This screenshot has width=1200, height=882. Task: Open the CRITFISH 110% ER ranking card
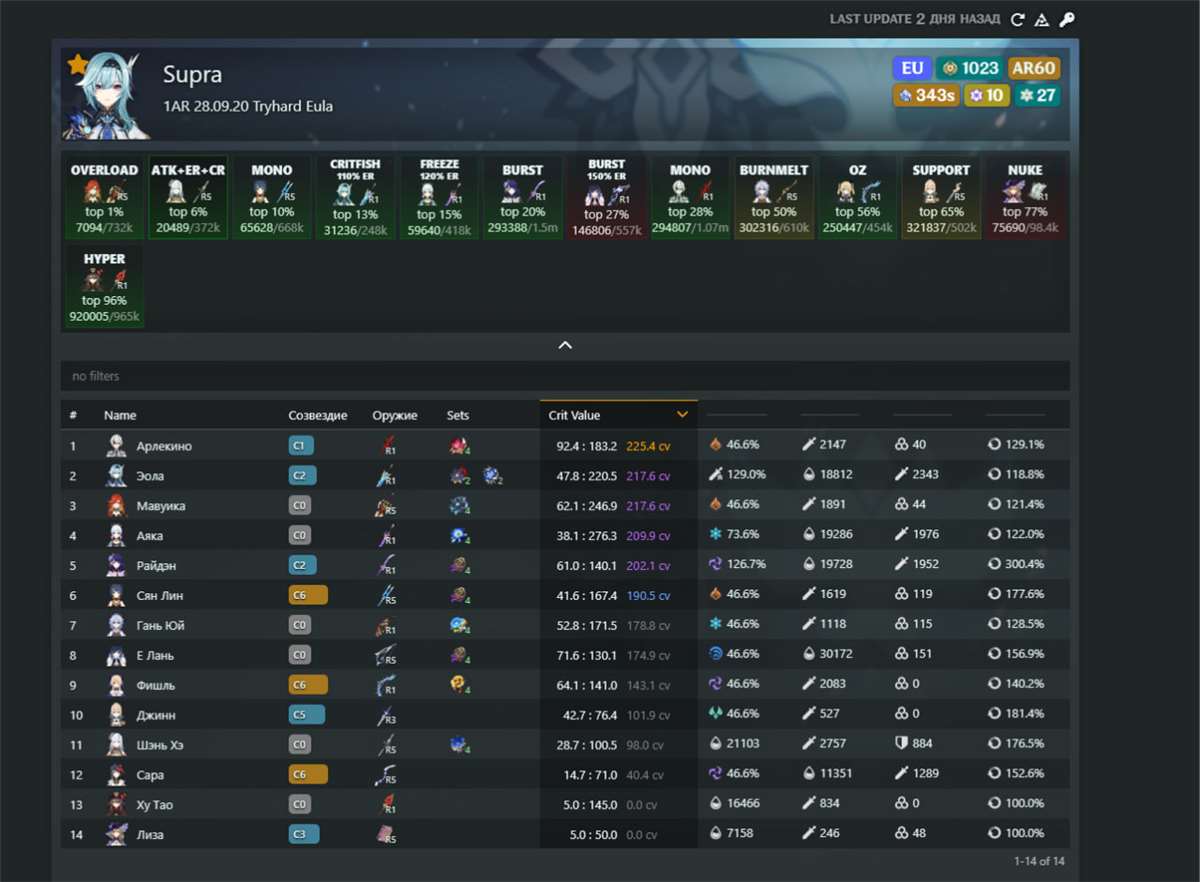pos(355,198)
